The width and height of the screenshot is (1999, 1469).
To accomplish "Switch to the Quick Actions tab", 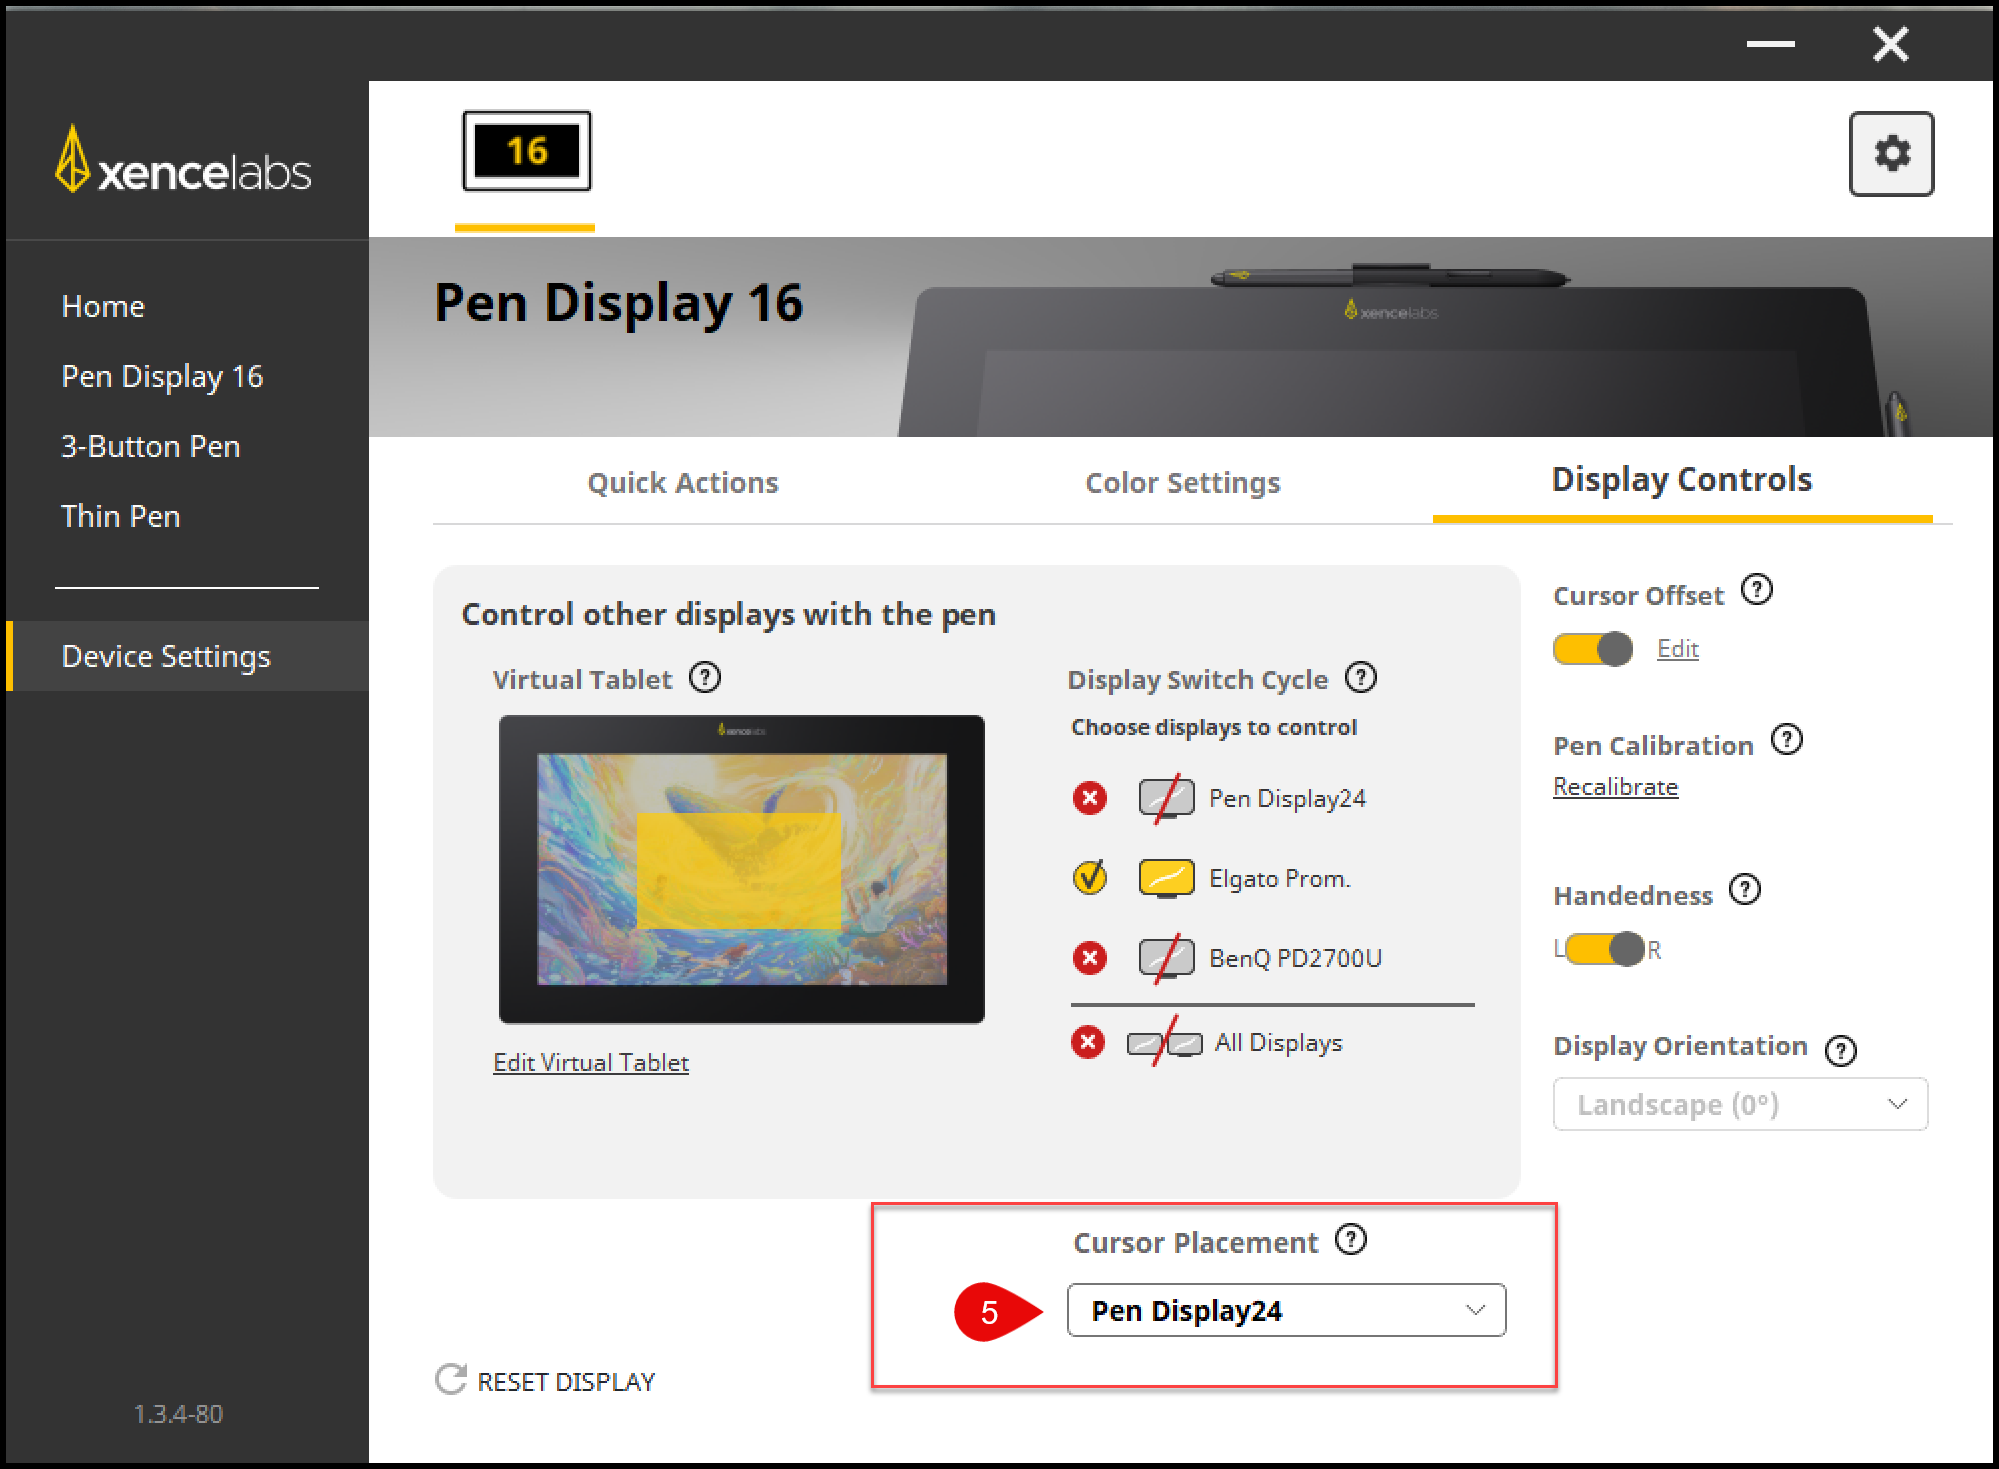I will click(x=682, y=483).
